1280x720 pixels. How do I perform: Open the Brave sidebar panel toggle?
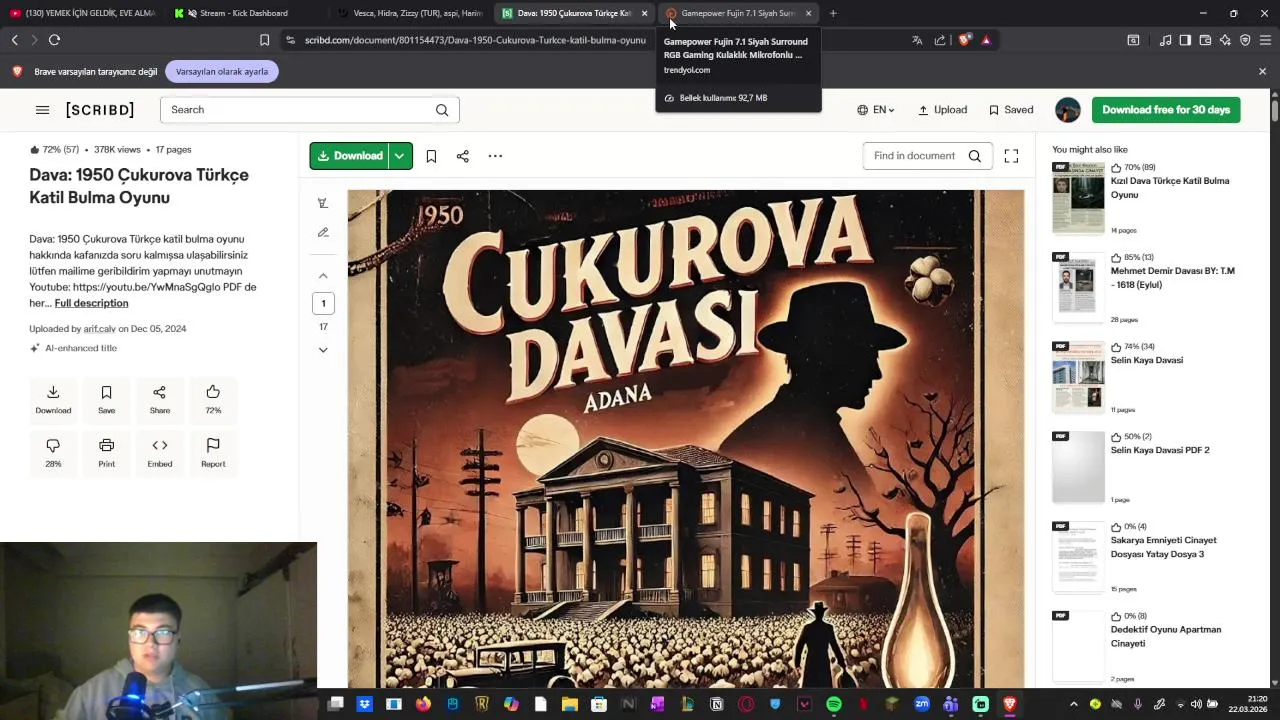[1185, 40]
